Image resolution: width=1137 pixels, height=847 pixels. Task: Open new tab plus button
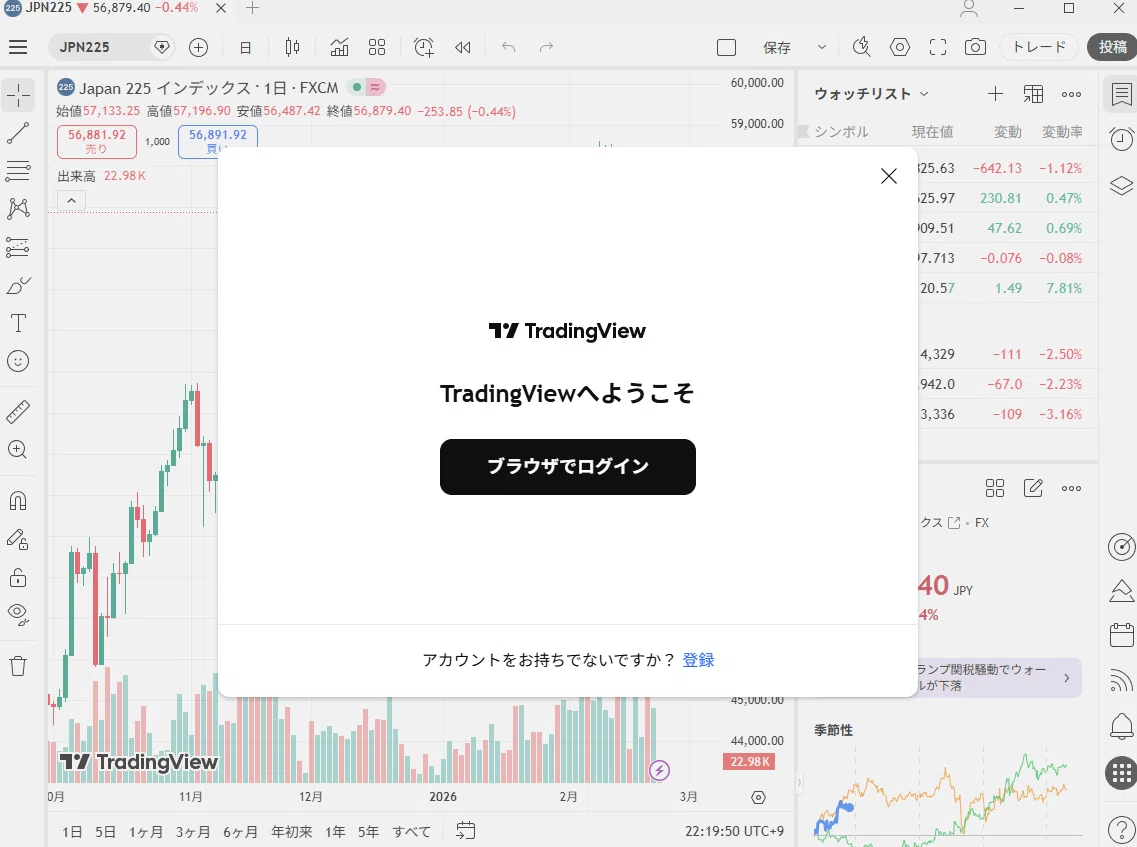[252, 8]
